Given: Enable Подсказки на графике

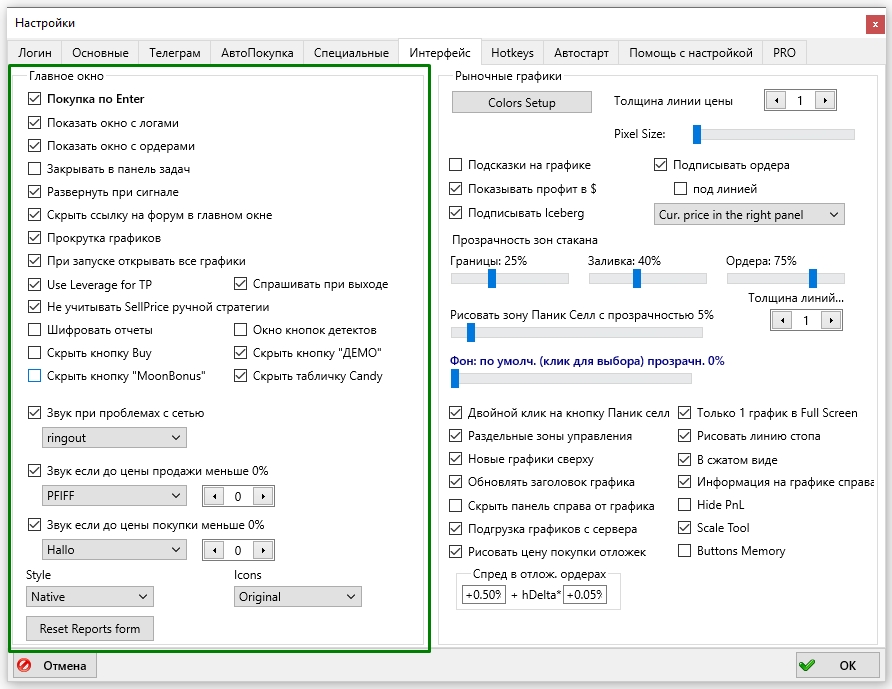Looking at the screenshot, I should click(x=455, y=164).
